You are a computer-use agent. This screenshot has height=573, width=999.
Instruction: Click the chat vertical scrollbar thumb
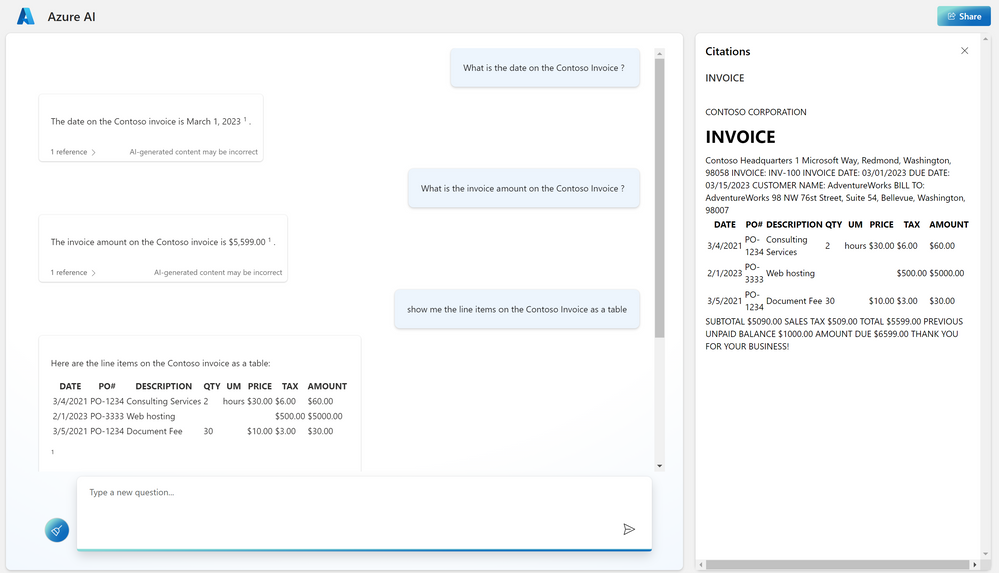coord(659,198)
